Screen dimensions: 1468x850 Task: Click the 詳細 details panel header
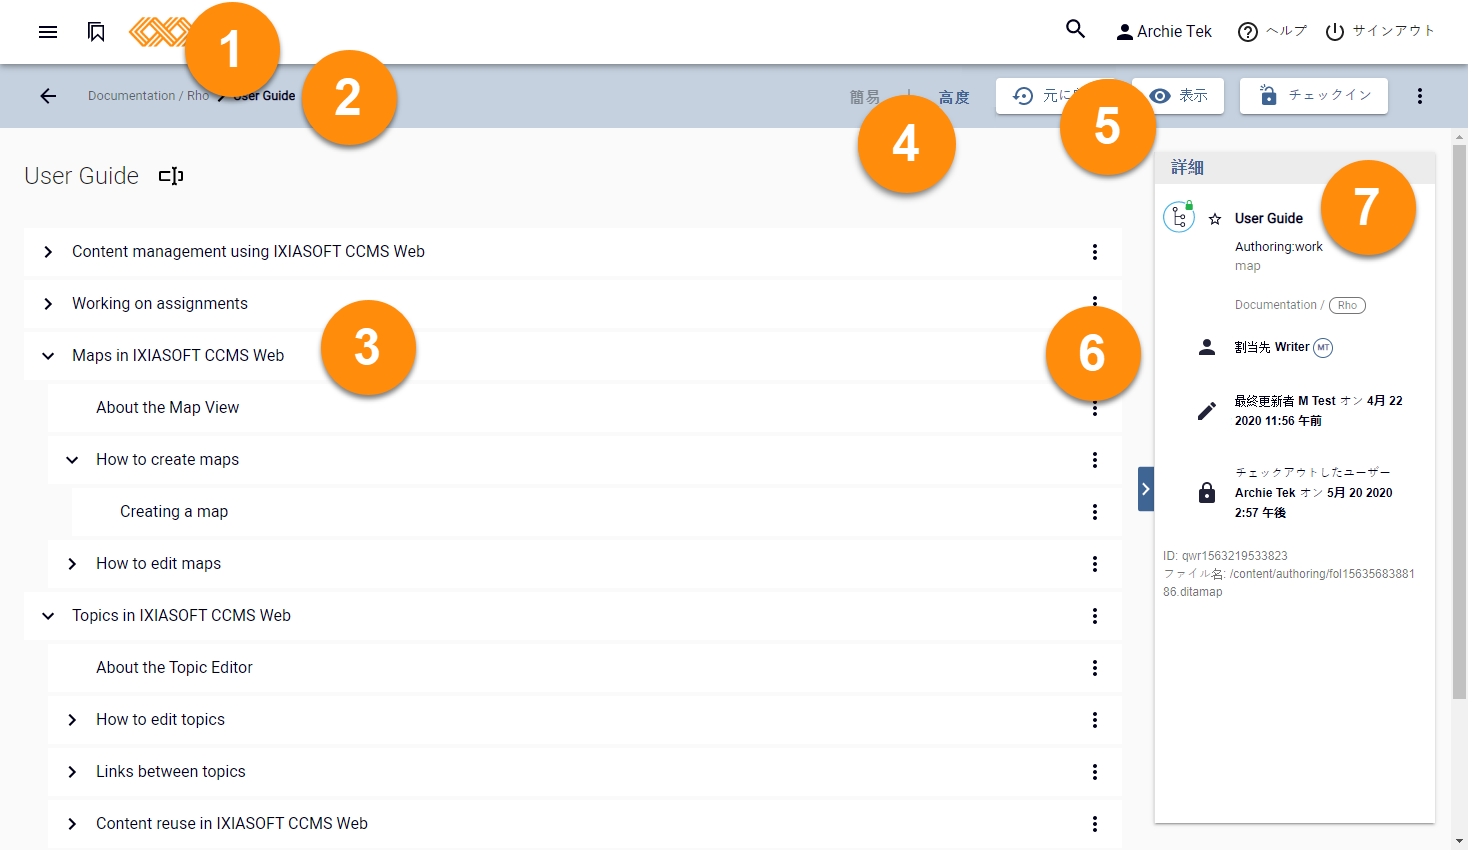[1295, 168]
